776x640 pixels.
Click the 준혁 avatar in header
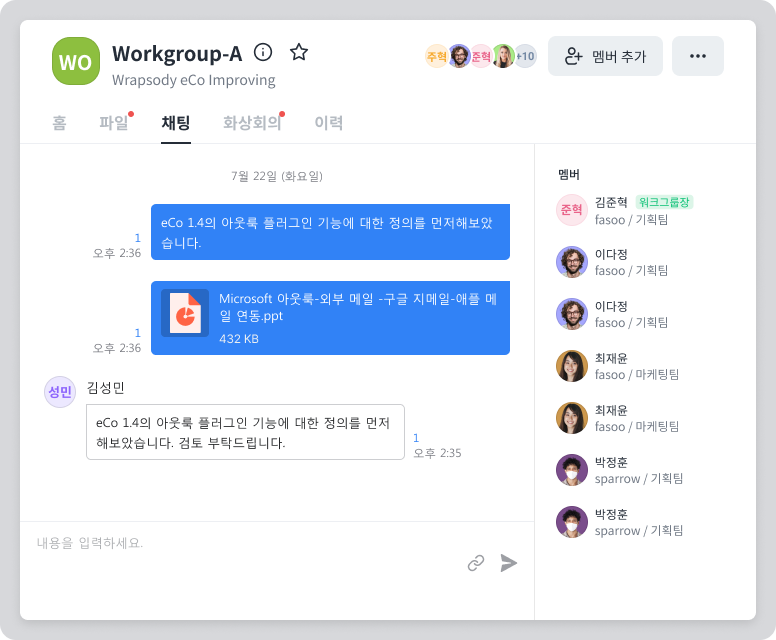pos(481,56)
